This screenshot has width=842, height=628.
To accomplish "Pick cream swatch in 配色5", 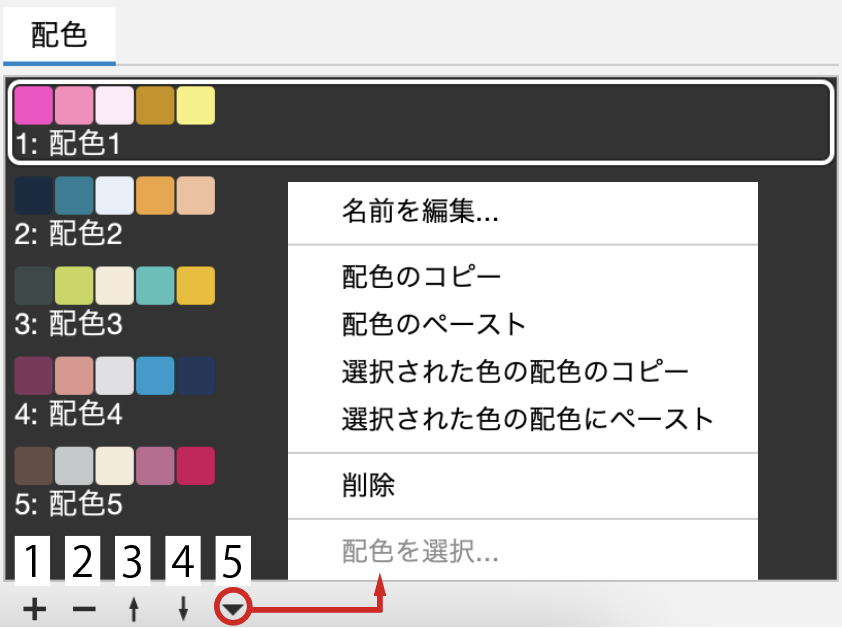I will pyautogui.click(x=114, y=466).
